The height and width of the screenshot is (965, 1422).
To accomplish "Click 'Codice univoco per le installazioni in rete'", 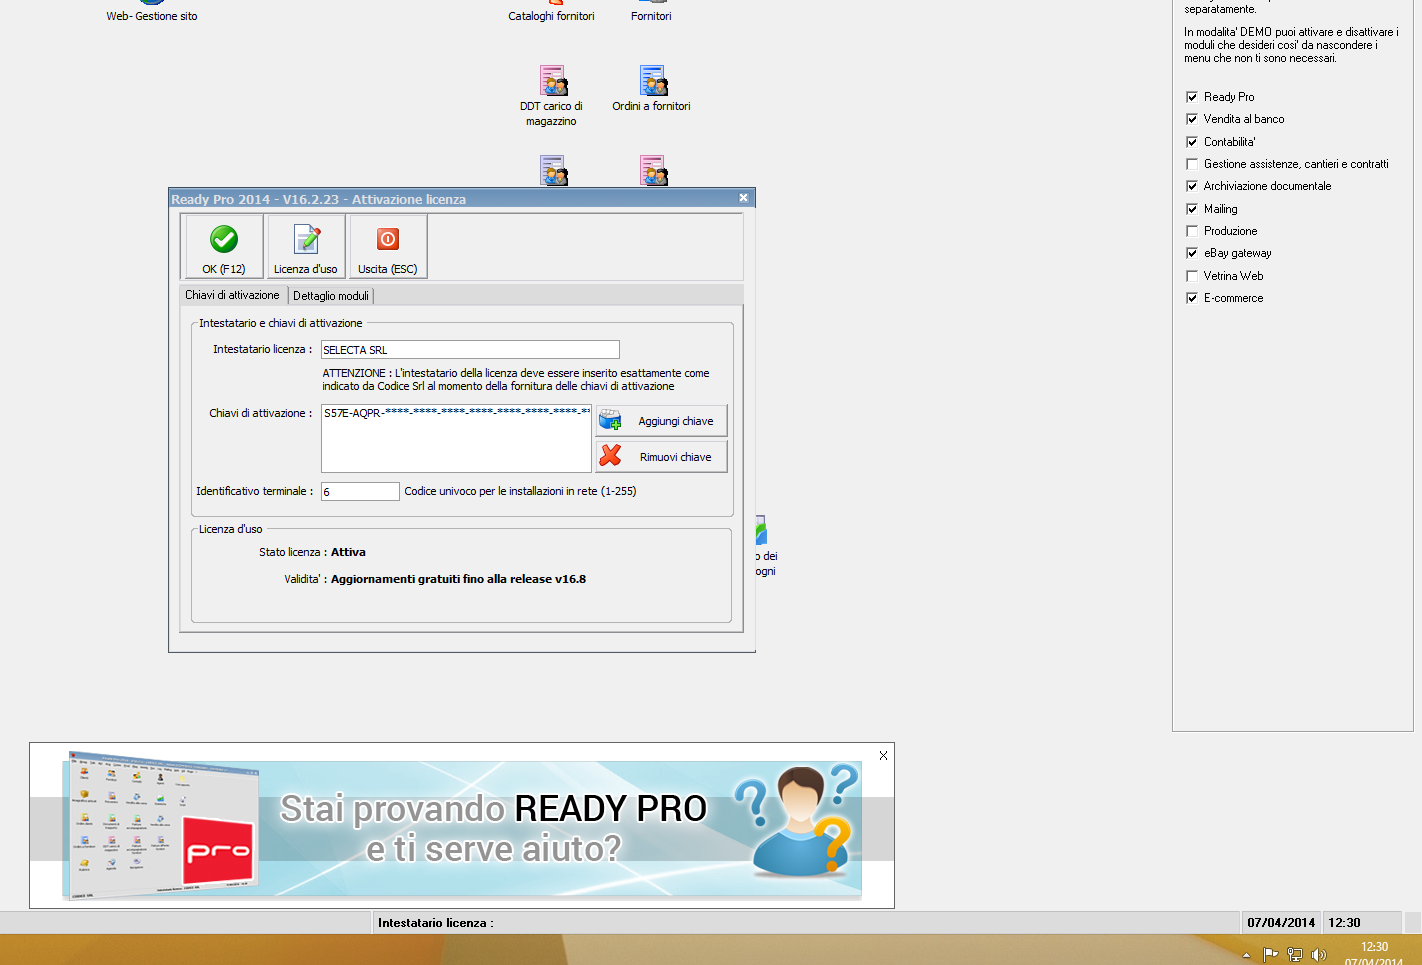I will coord(520,491).
